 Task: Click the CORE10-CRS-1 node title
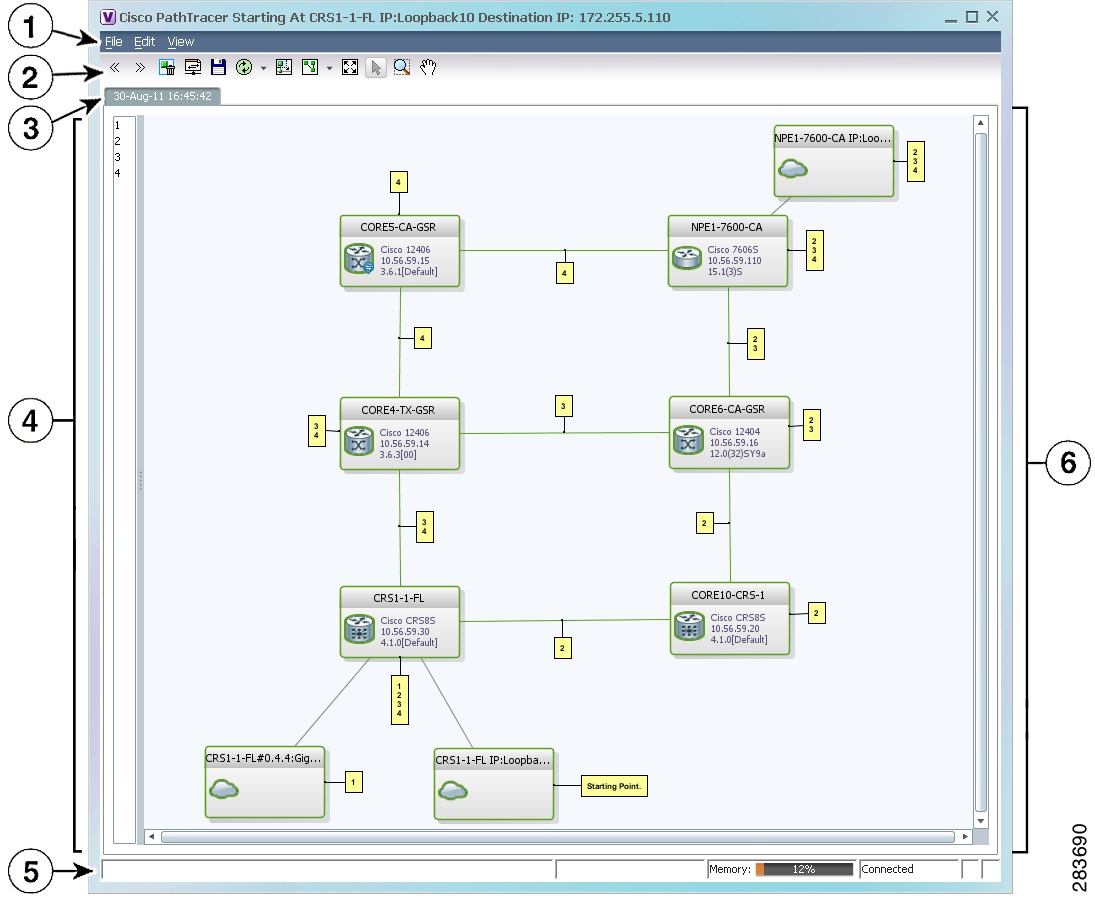tap(728, 595)
